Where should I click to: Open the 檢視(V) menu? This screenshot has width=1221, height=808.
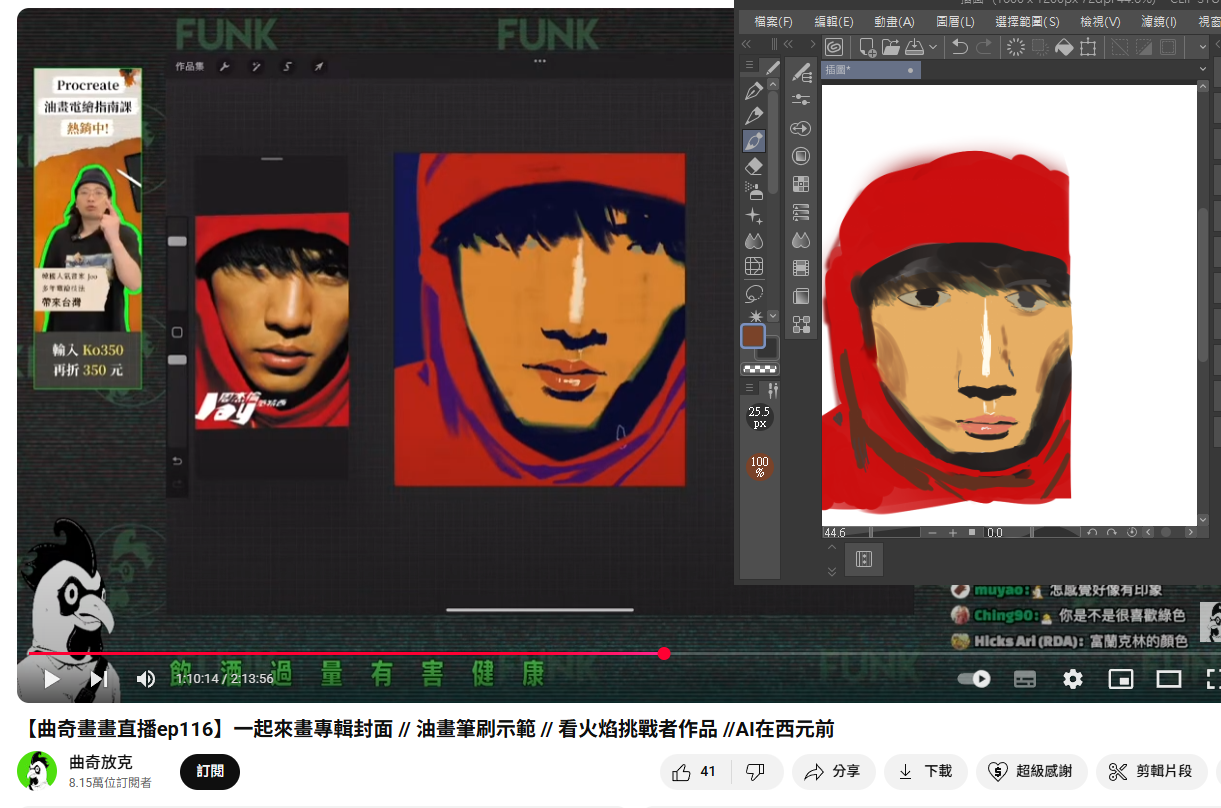tap(1100, 21)
